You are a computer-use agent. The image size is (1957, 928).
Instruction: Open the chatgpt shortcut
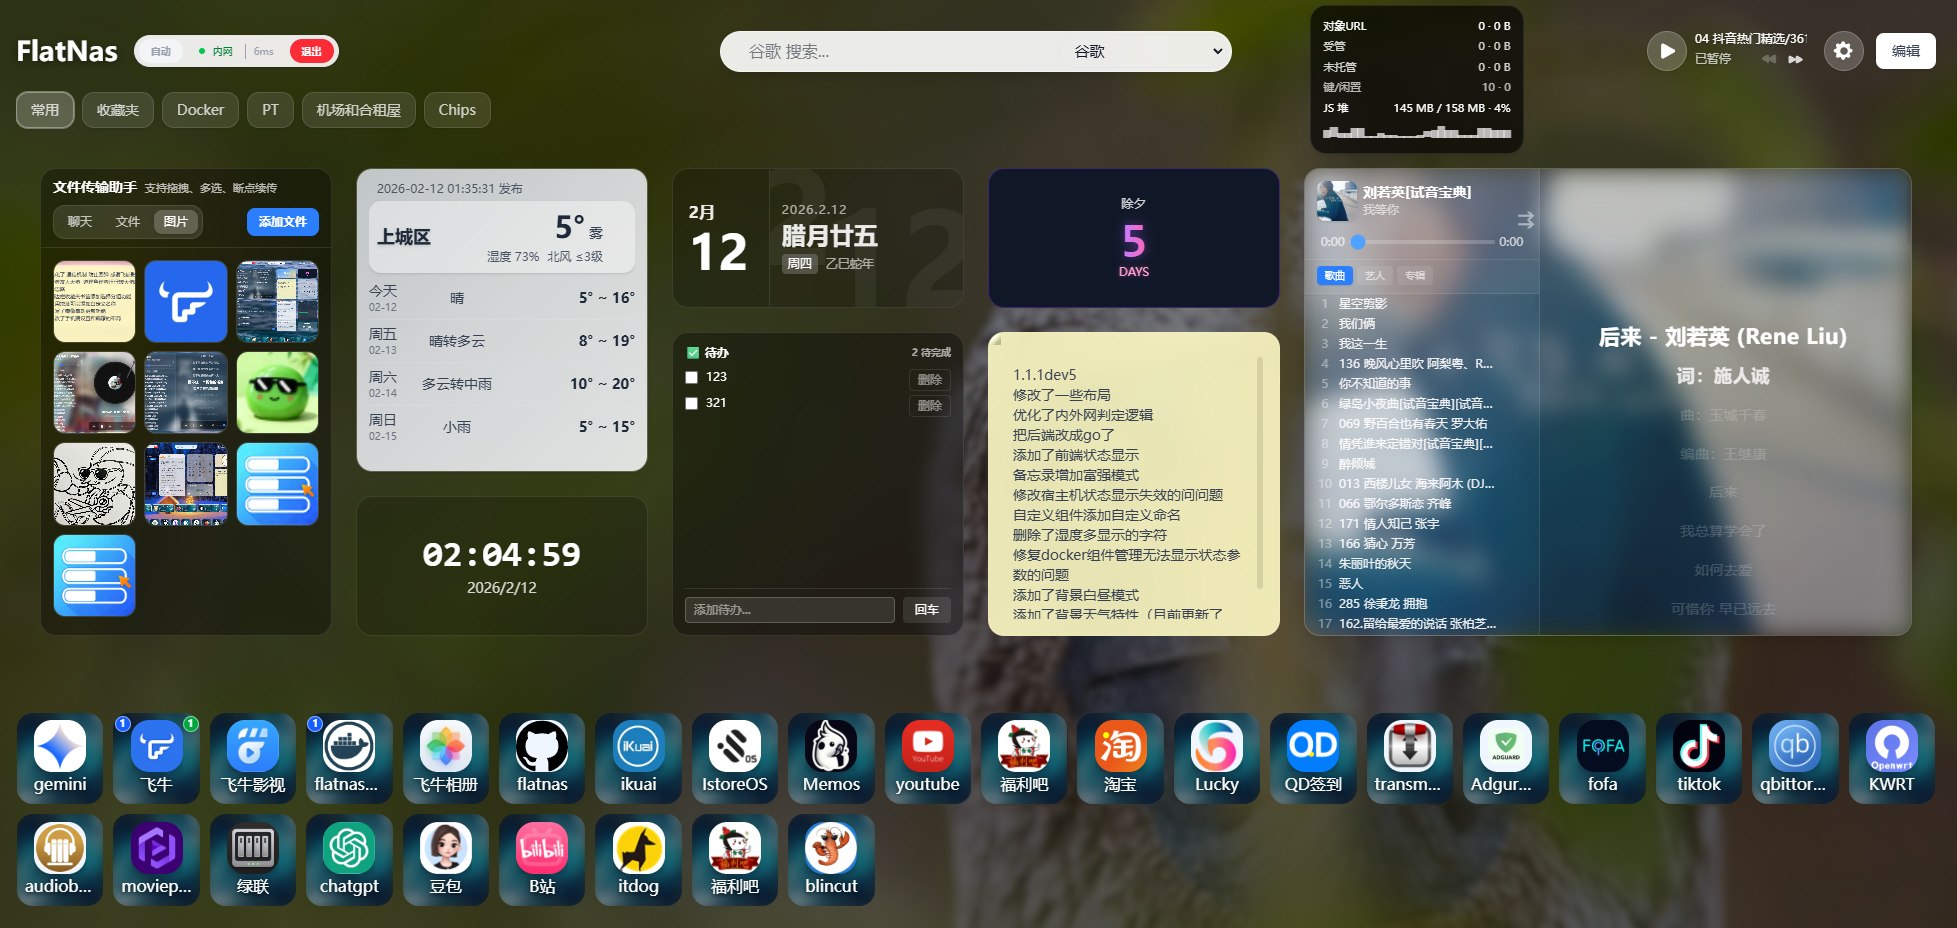(348, 860)
